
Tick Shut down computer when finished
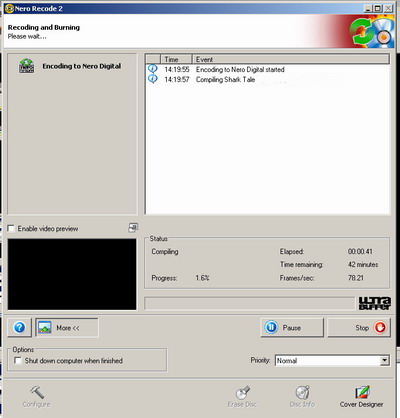click(x=18, y=361)
